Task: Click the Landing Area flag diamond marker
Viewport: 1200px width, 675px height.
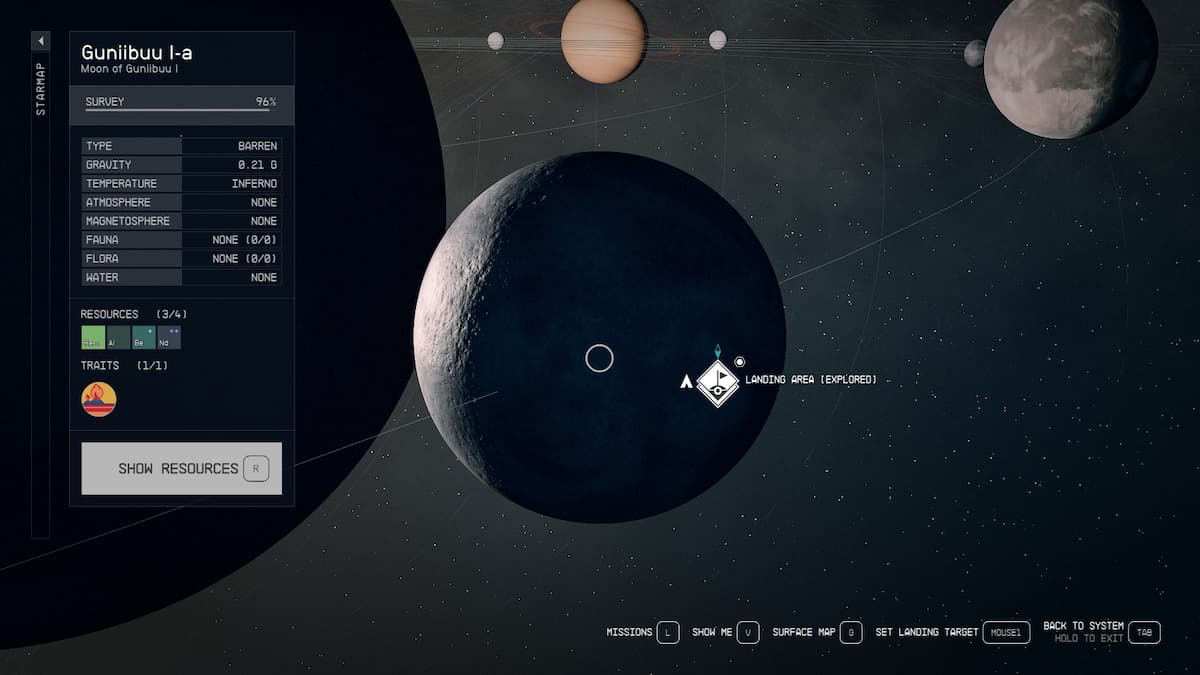Action: (717, 381)
